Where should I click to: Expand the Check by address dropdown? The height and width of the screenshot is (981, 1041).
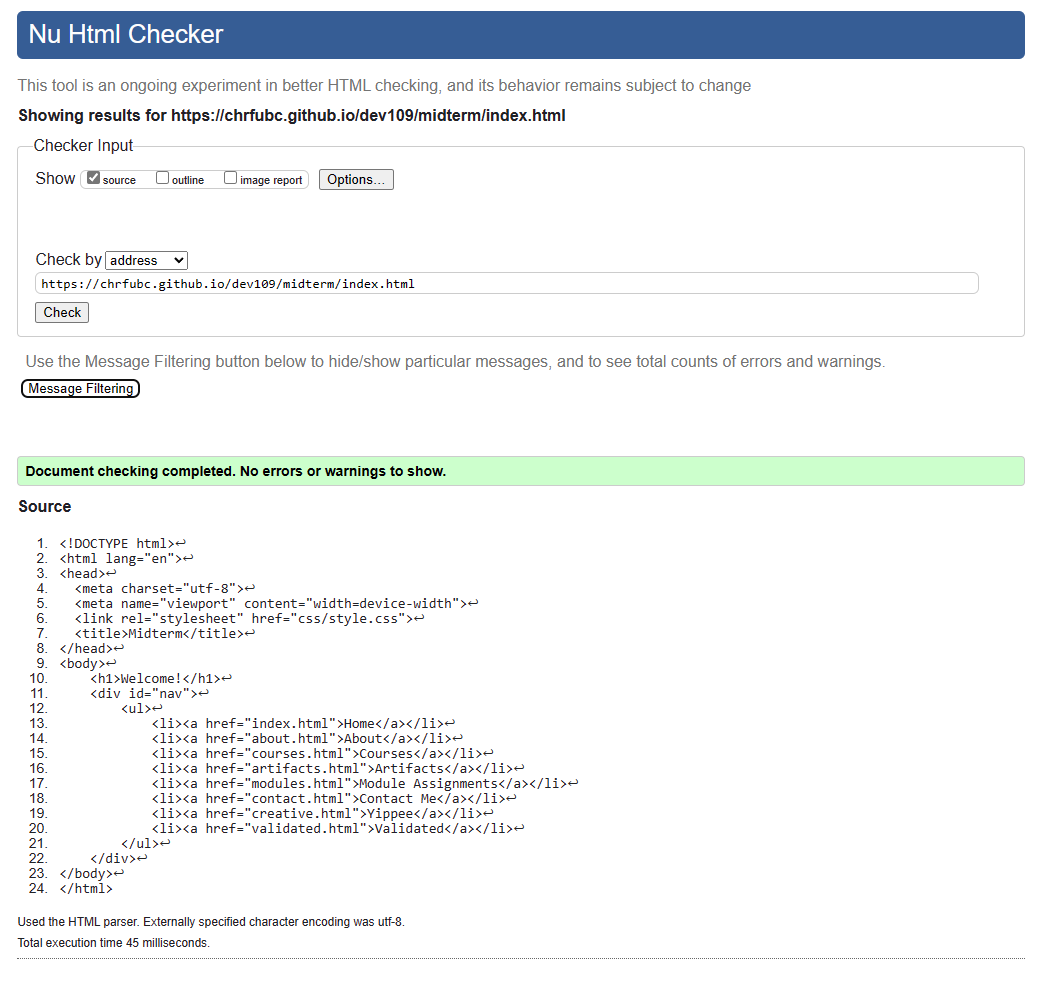pyautogui.click(x=147, y=260)
